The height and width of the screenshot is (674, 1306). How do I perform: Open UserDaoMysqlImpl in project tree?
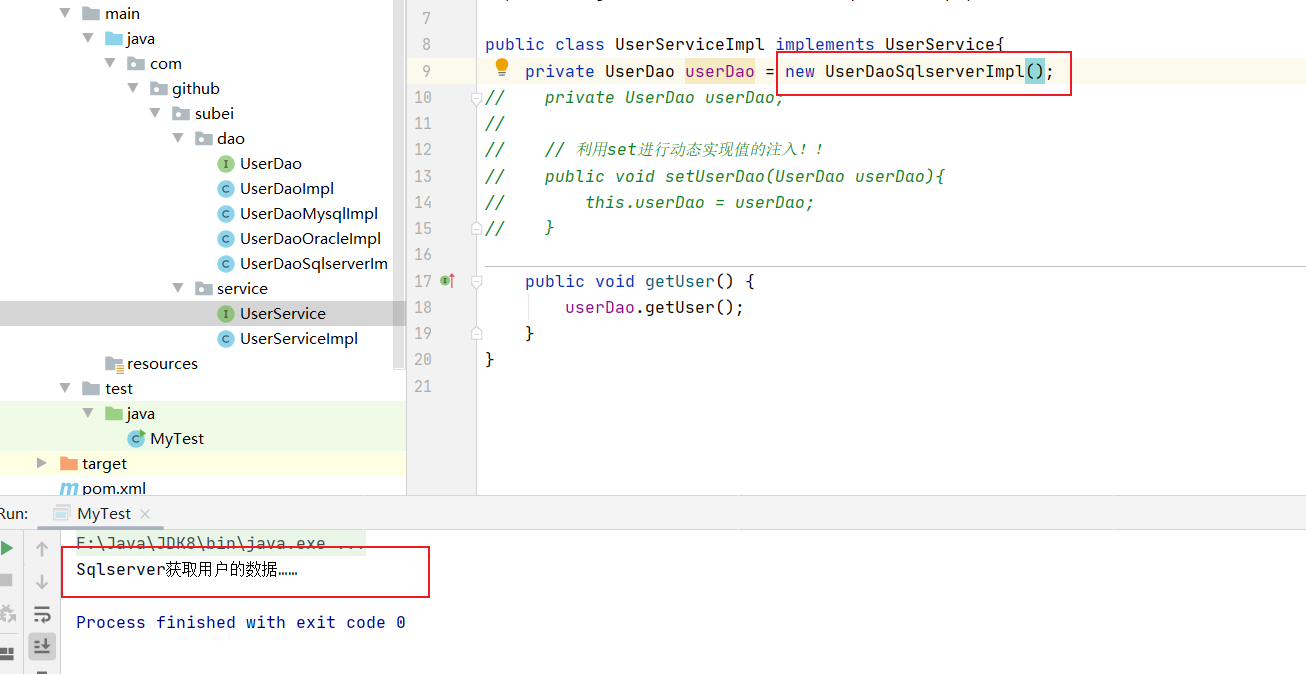308,213
